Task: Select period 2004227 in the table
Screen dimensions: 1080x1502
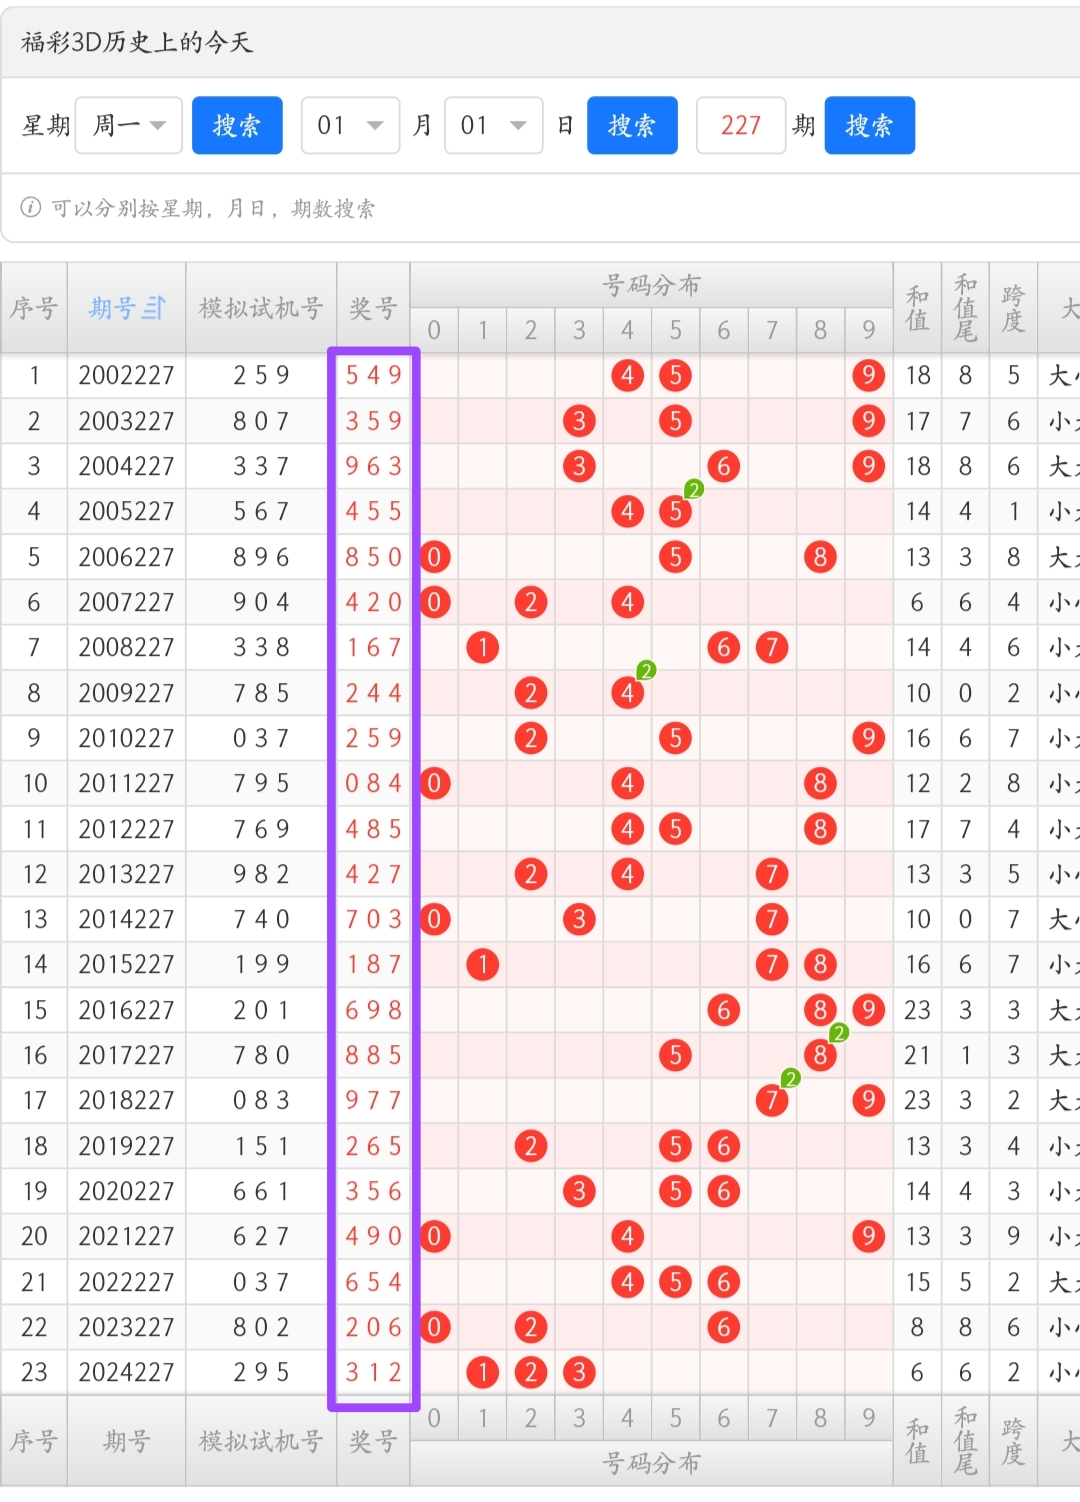Action: [126, 466]
